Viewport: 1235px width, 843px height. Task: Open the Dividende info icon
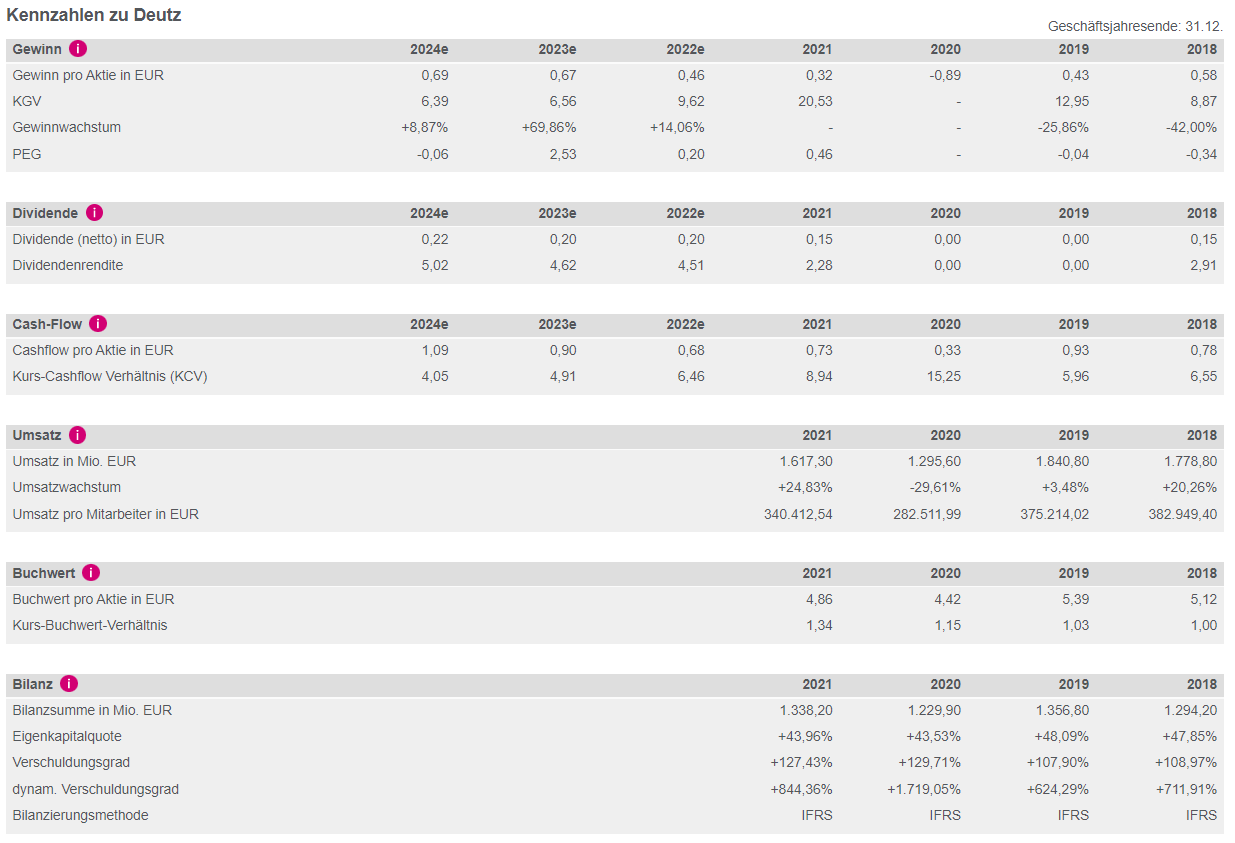(94, 213)
